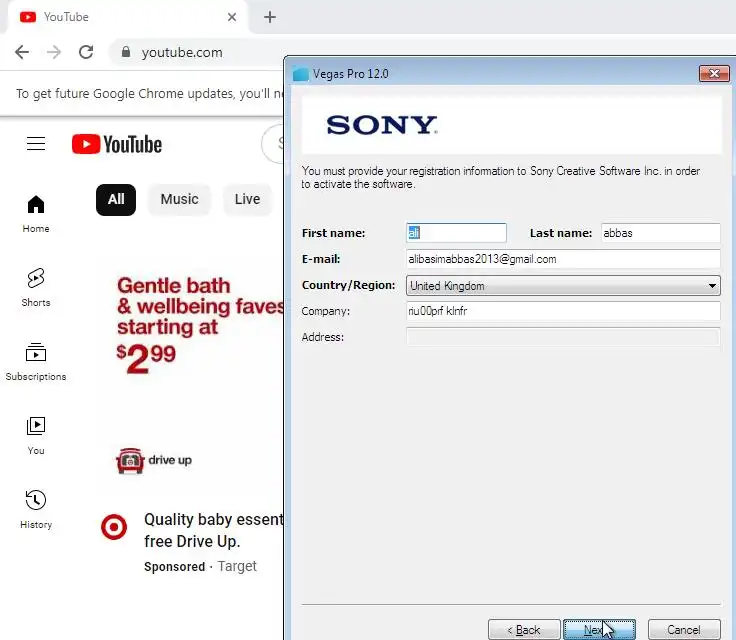Select the Live filter chip
This screenshot has width=736, height=640.
pyautogui.click(x=247, y=200)
